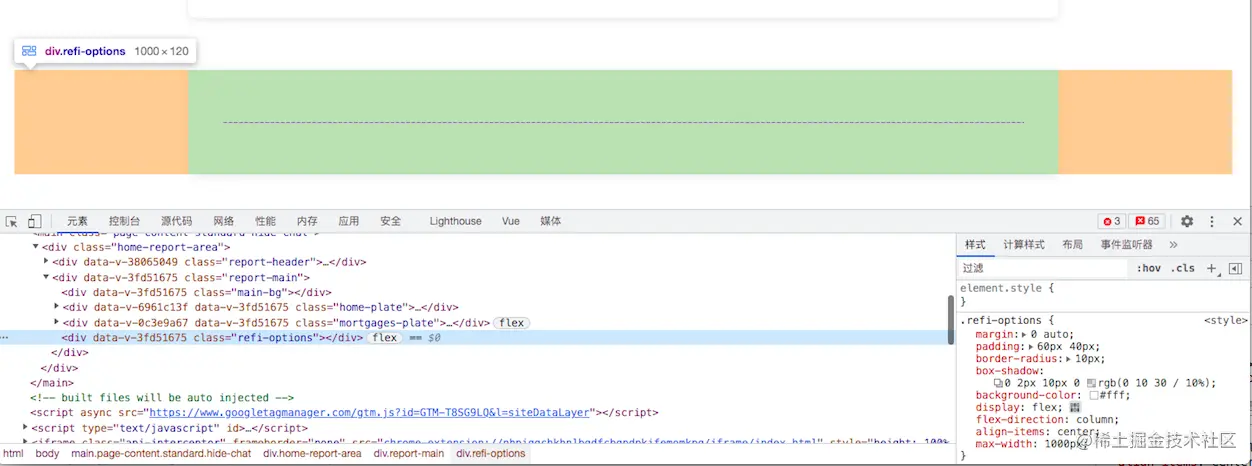Image resolution: width=1252 pixels, height=466 pixels.
Task: Expand the text/javascript script node
Action: (25, 427)
